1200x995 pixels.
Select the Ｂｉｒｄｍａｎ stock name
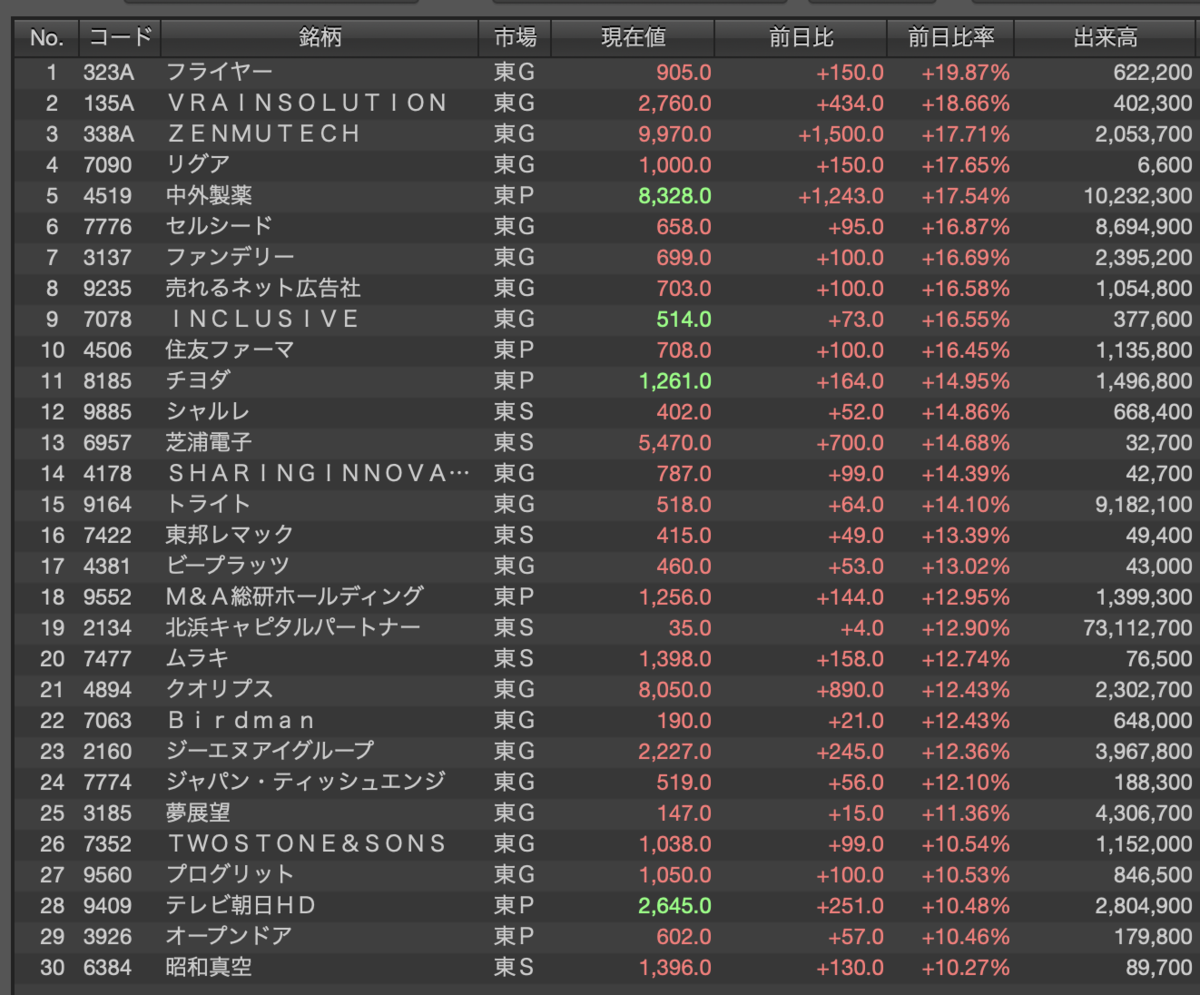click(241, 720)
